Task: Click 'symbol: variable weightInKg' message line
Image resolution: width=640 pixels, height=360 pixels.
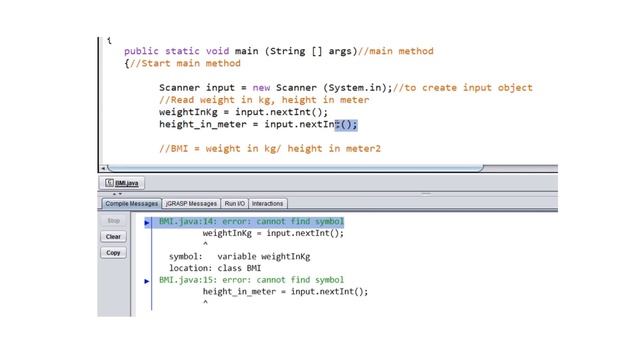Action: [x=240, y=256]
